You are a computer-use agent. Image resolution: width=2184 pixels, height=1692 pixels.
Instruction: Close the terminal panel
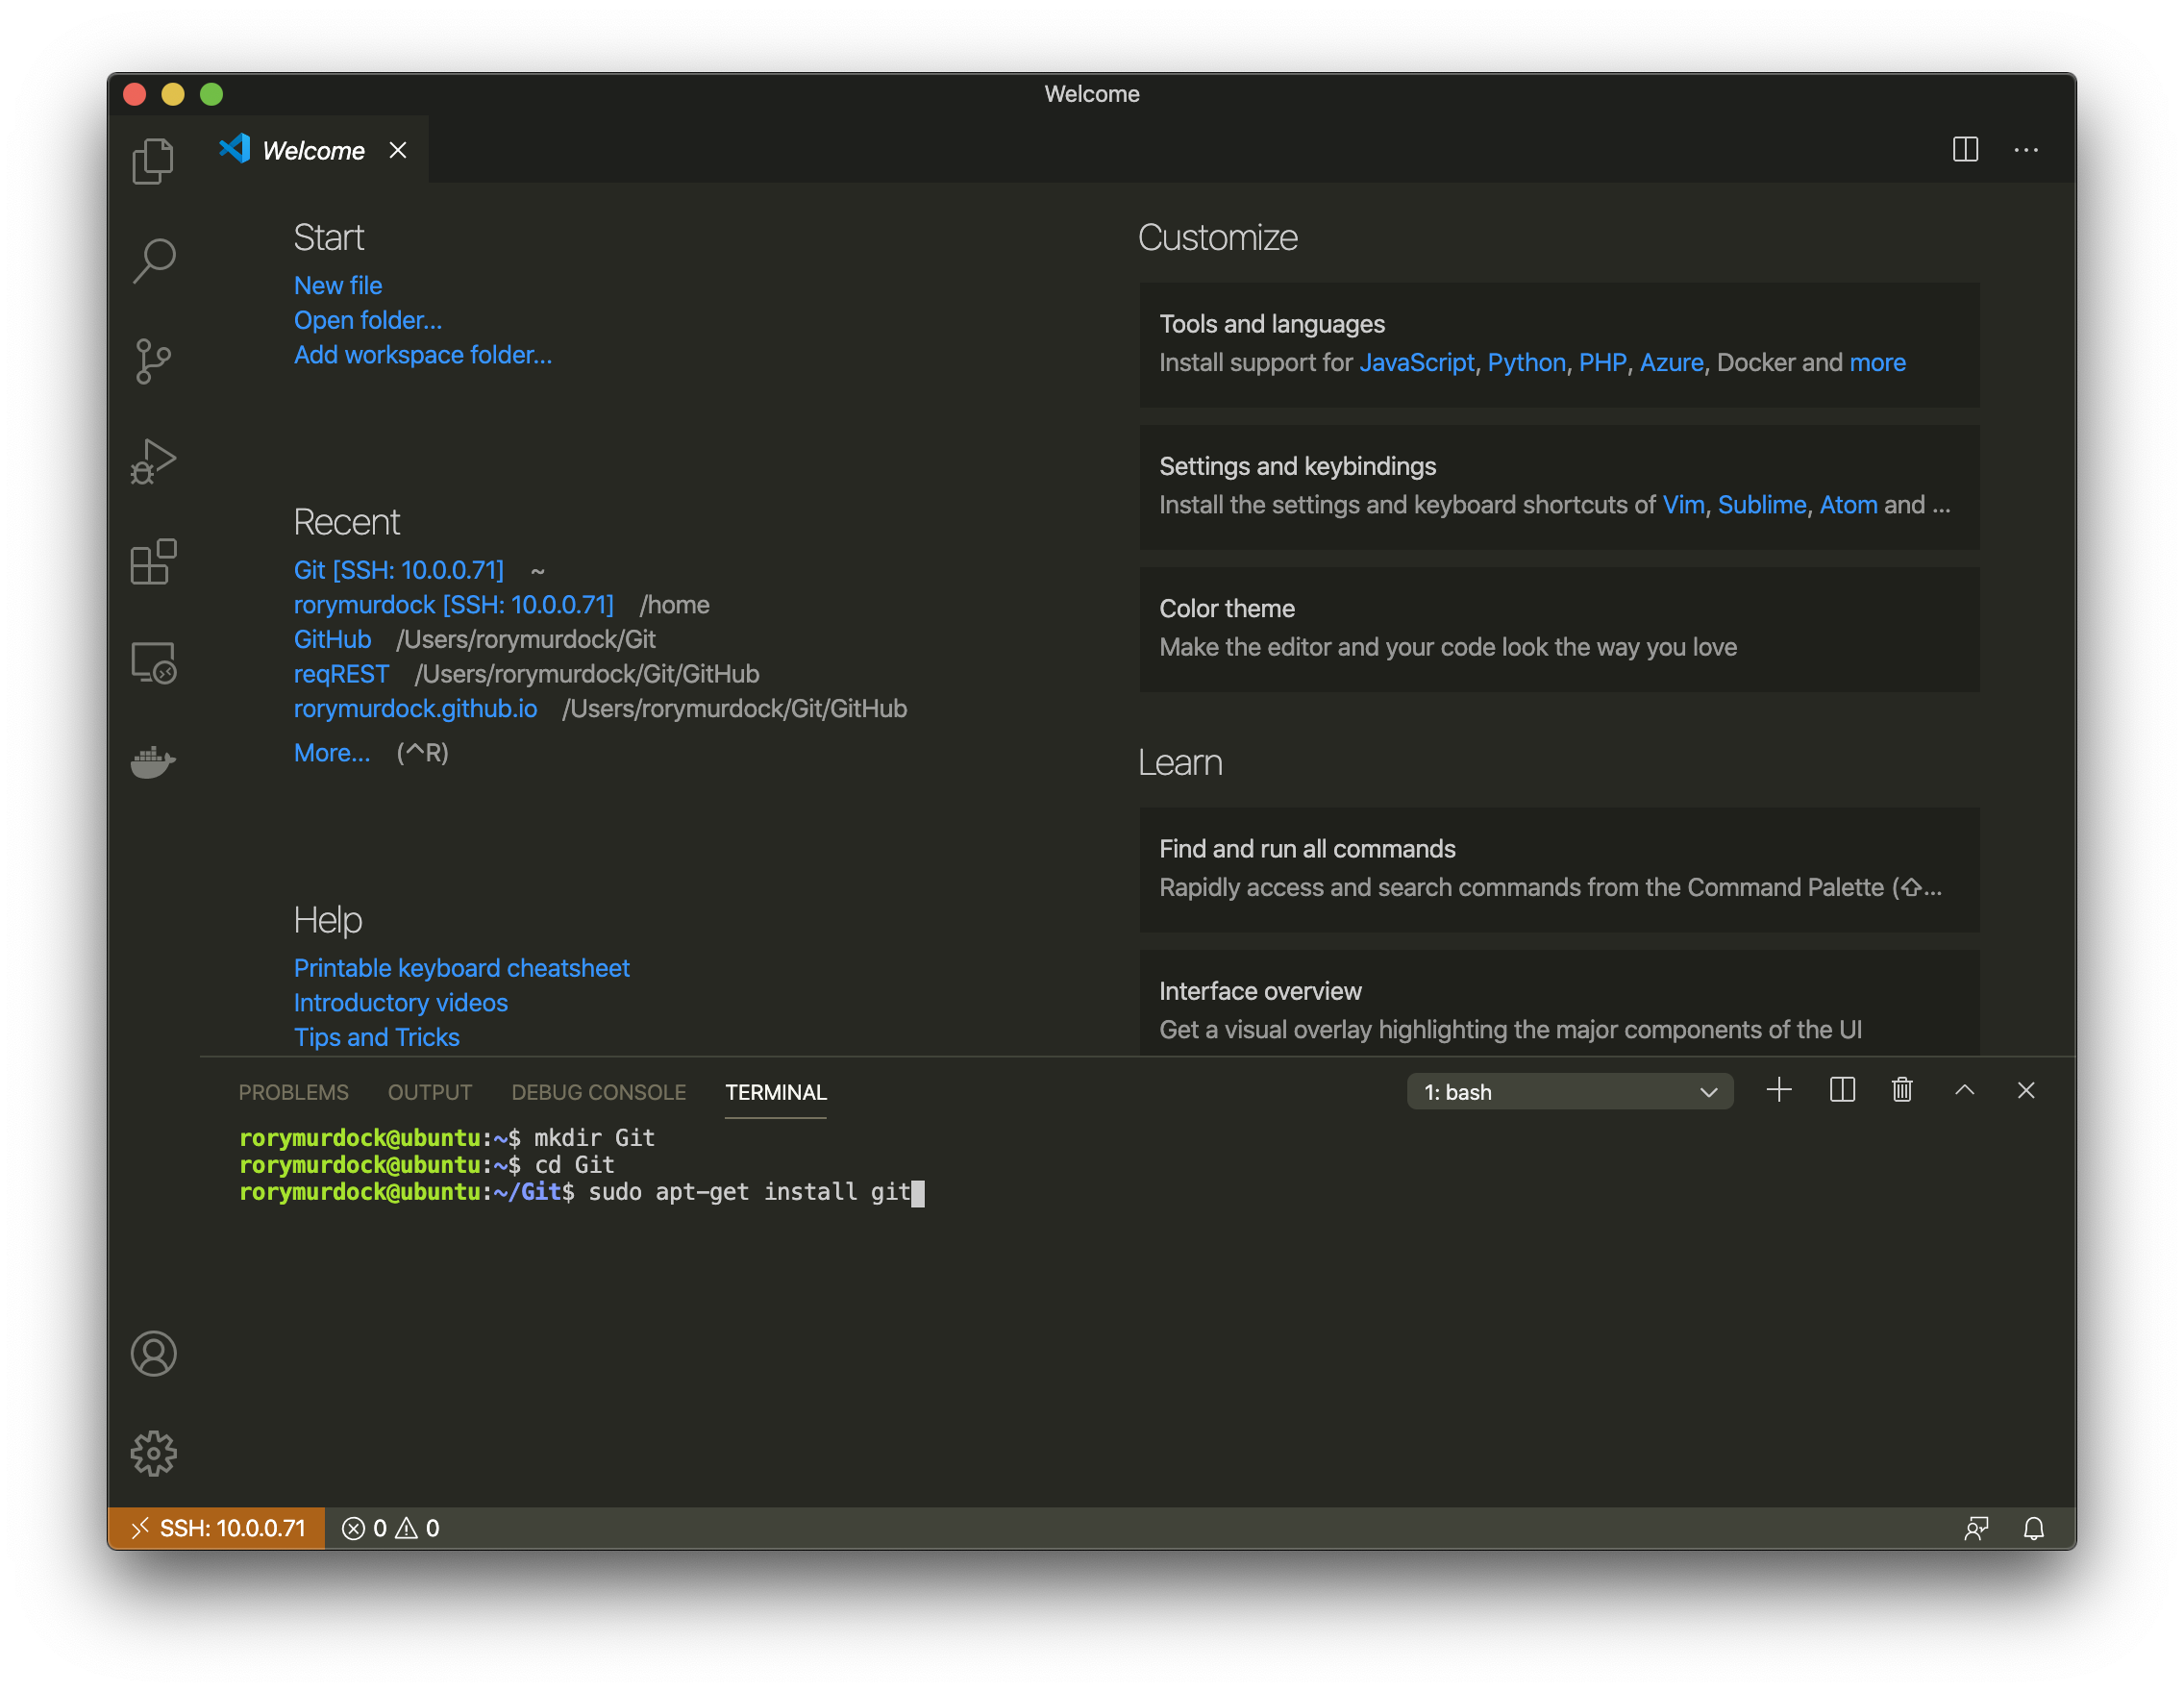(x=2026, y=1090)
